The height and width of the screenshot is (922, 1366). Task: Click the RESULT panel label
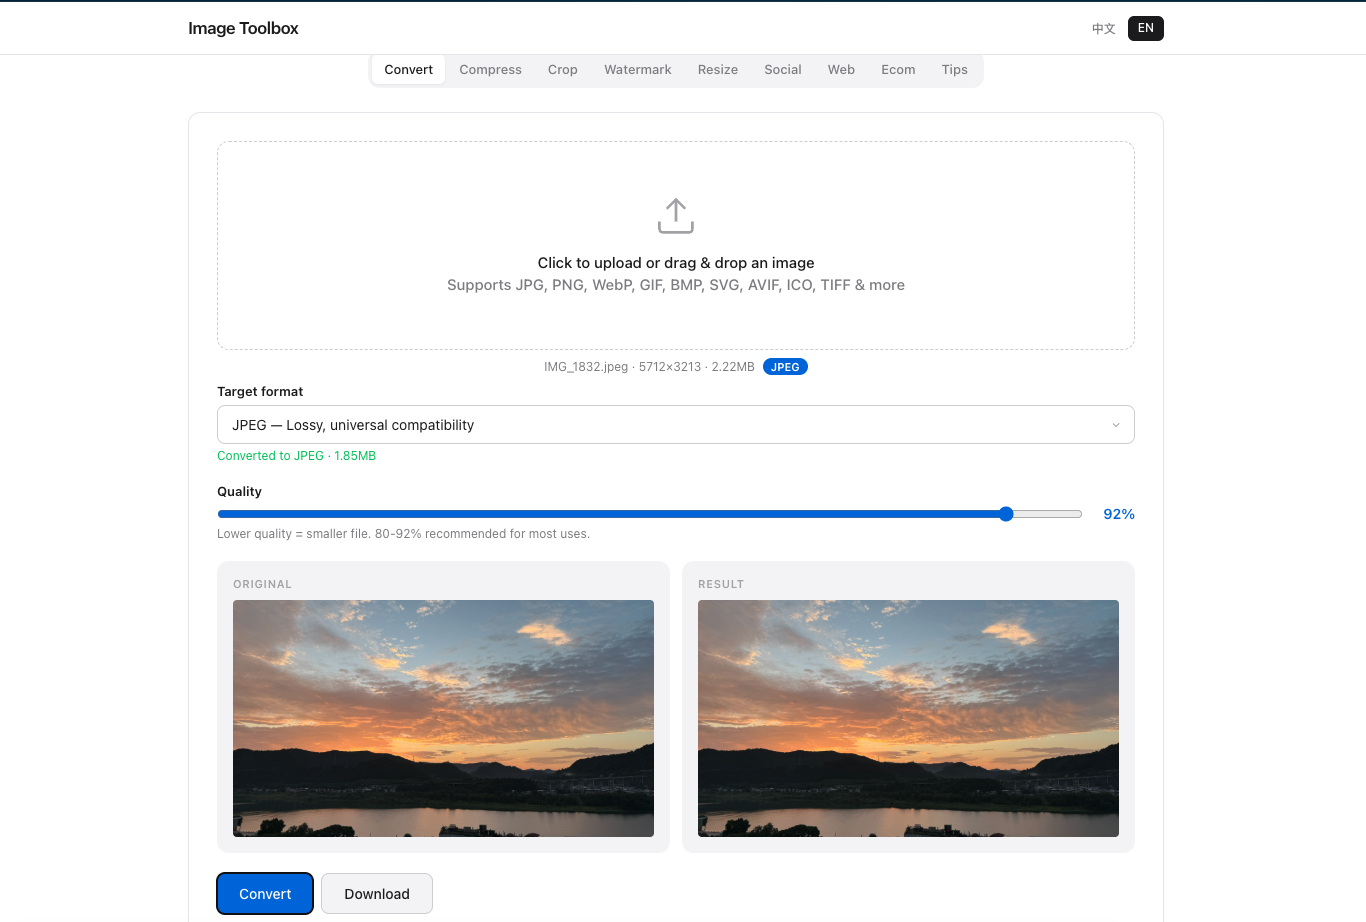coord(721,584)
